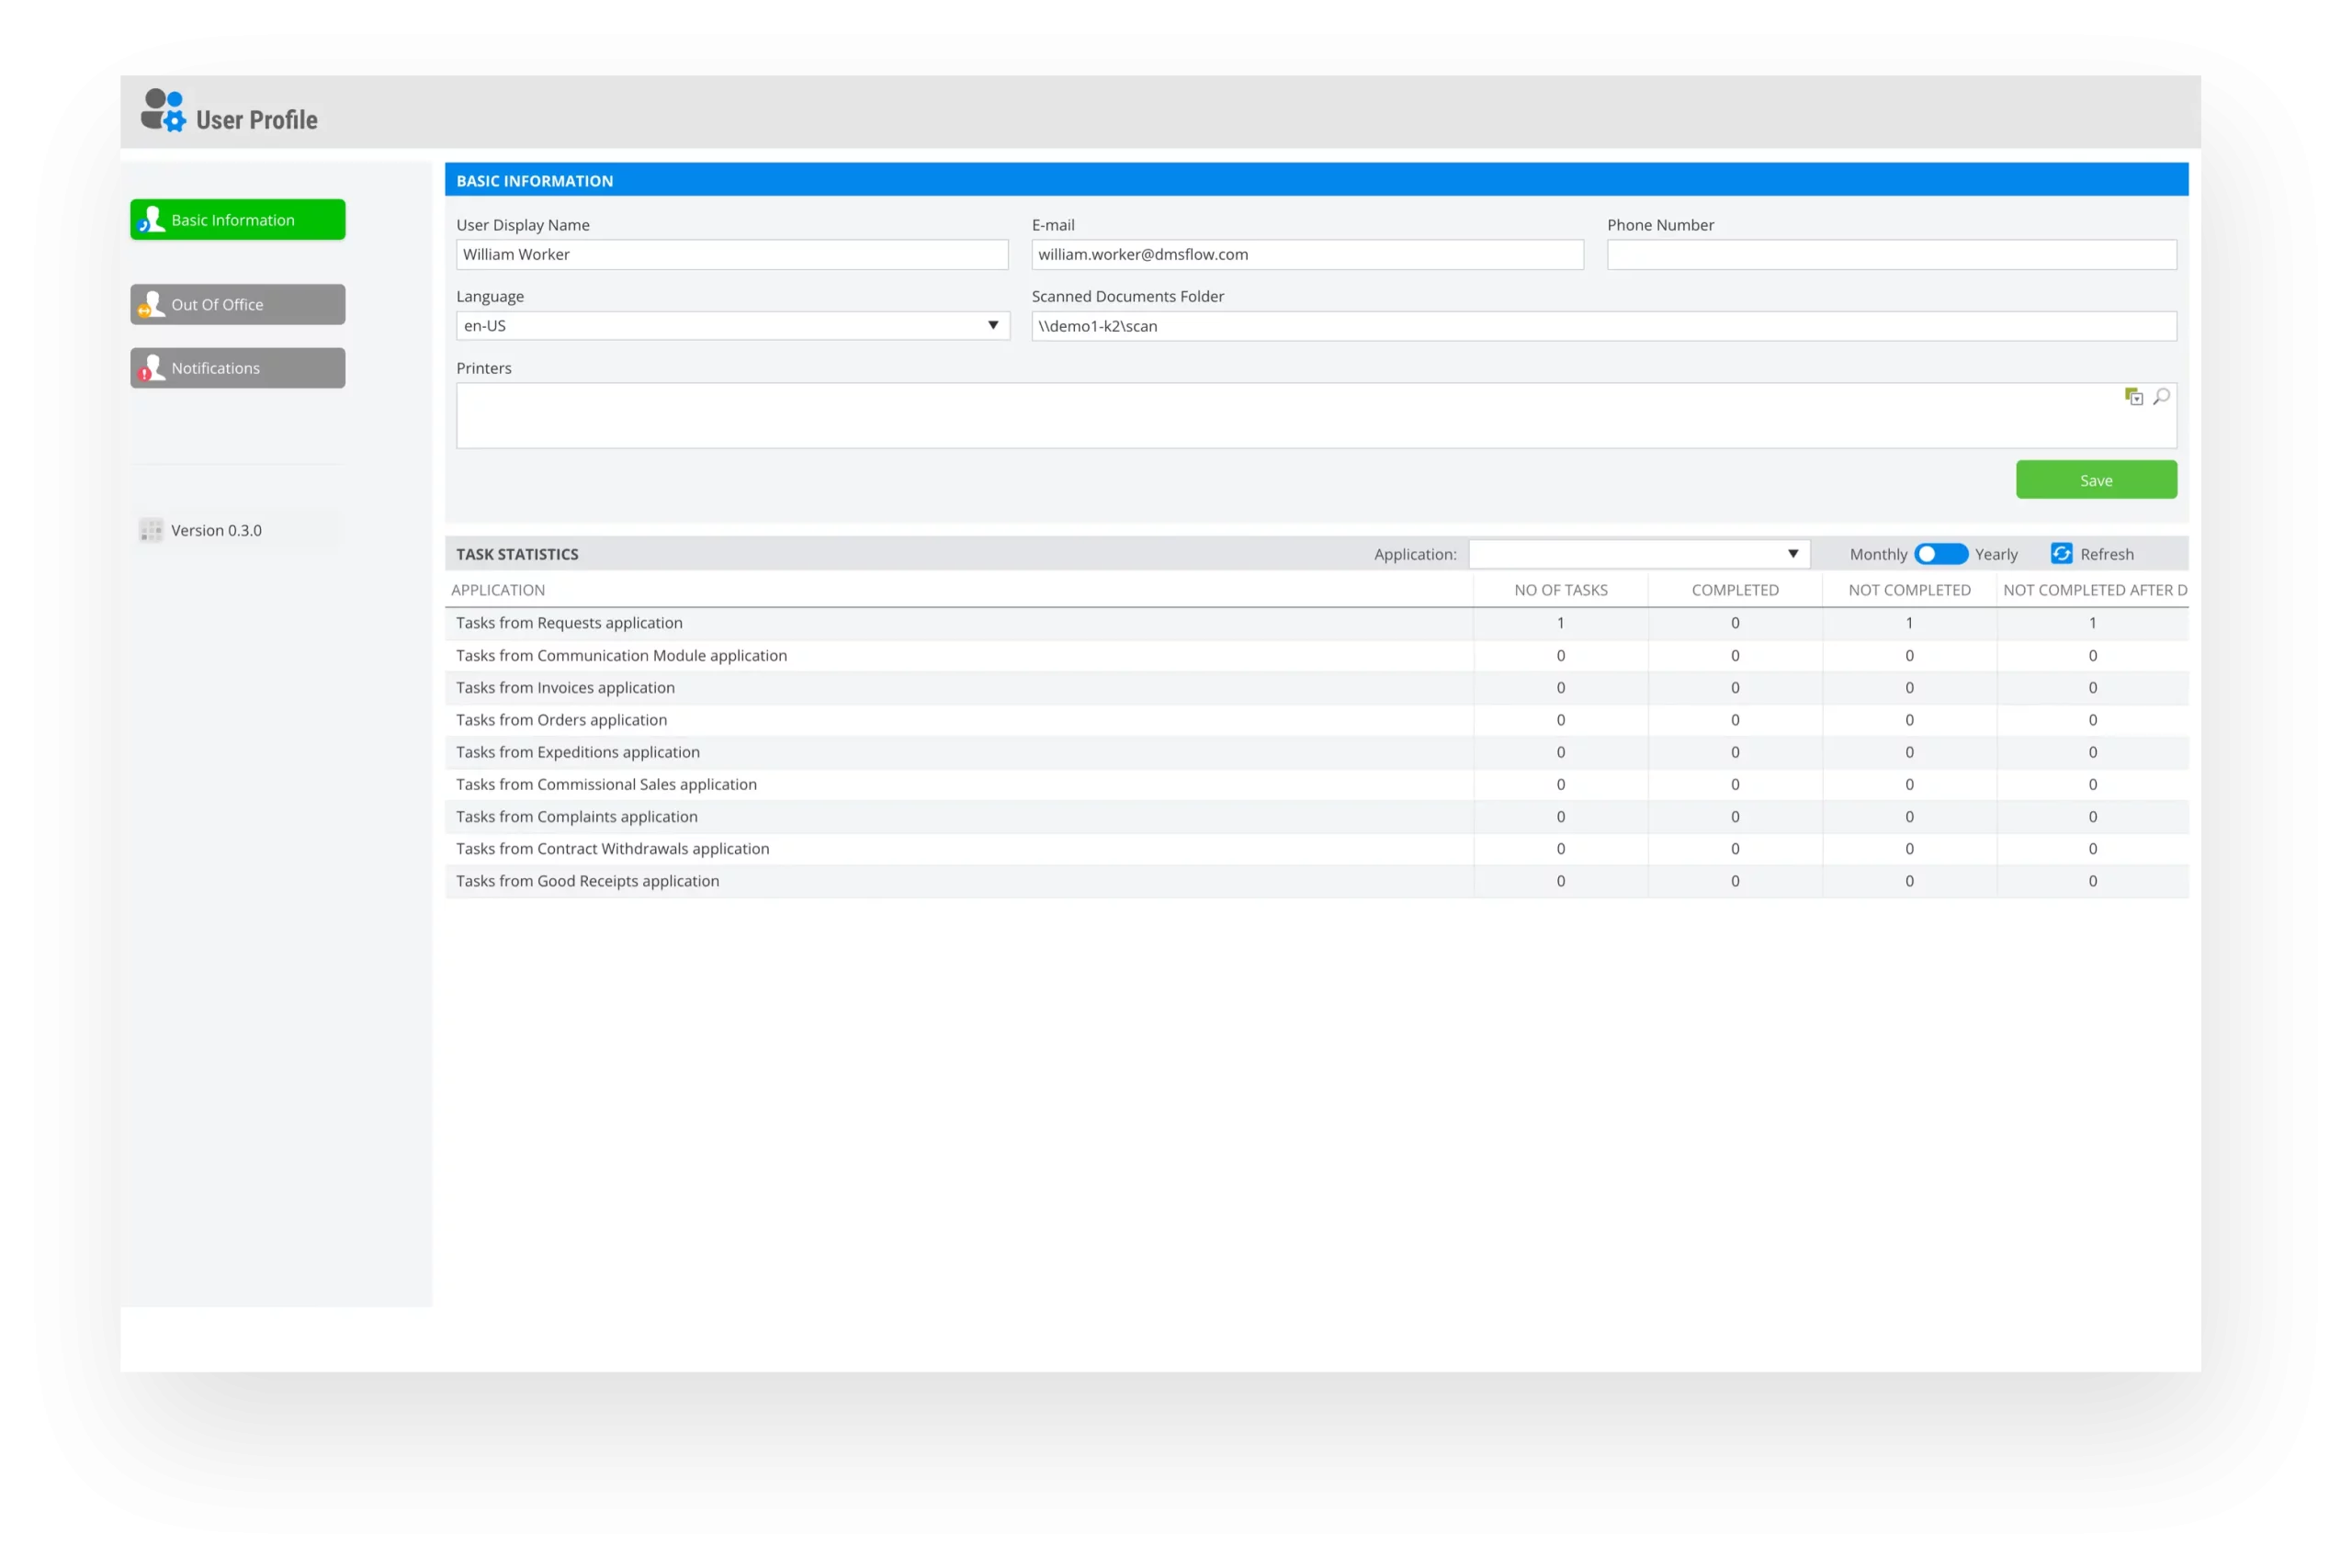Click the COMPLETED column header

(1735, 590)
